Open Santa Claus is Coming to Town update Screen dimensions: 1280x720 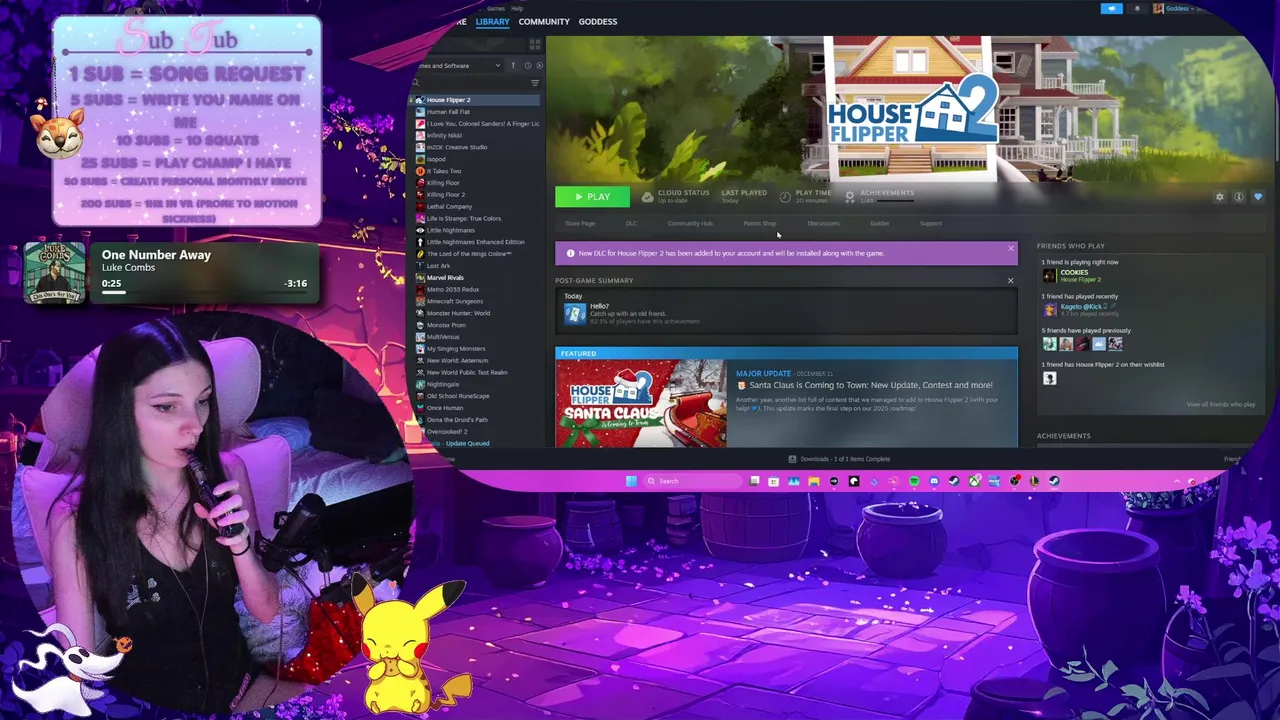pyautogui.click(x=870, y=385)
